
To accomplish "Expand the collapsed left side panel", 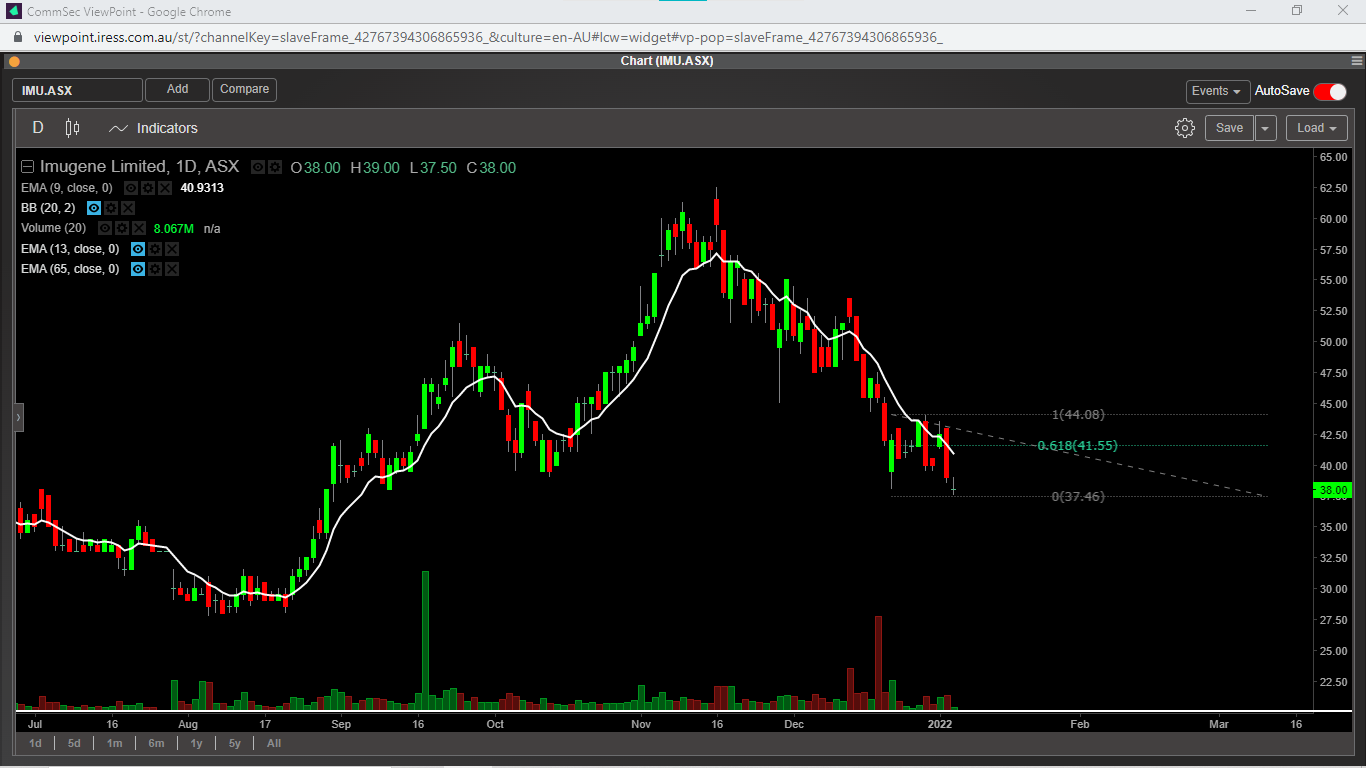I will 18,417.
